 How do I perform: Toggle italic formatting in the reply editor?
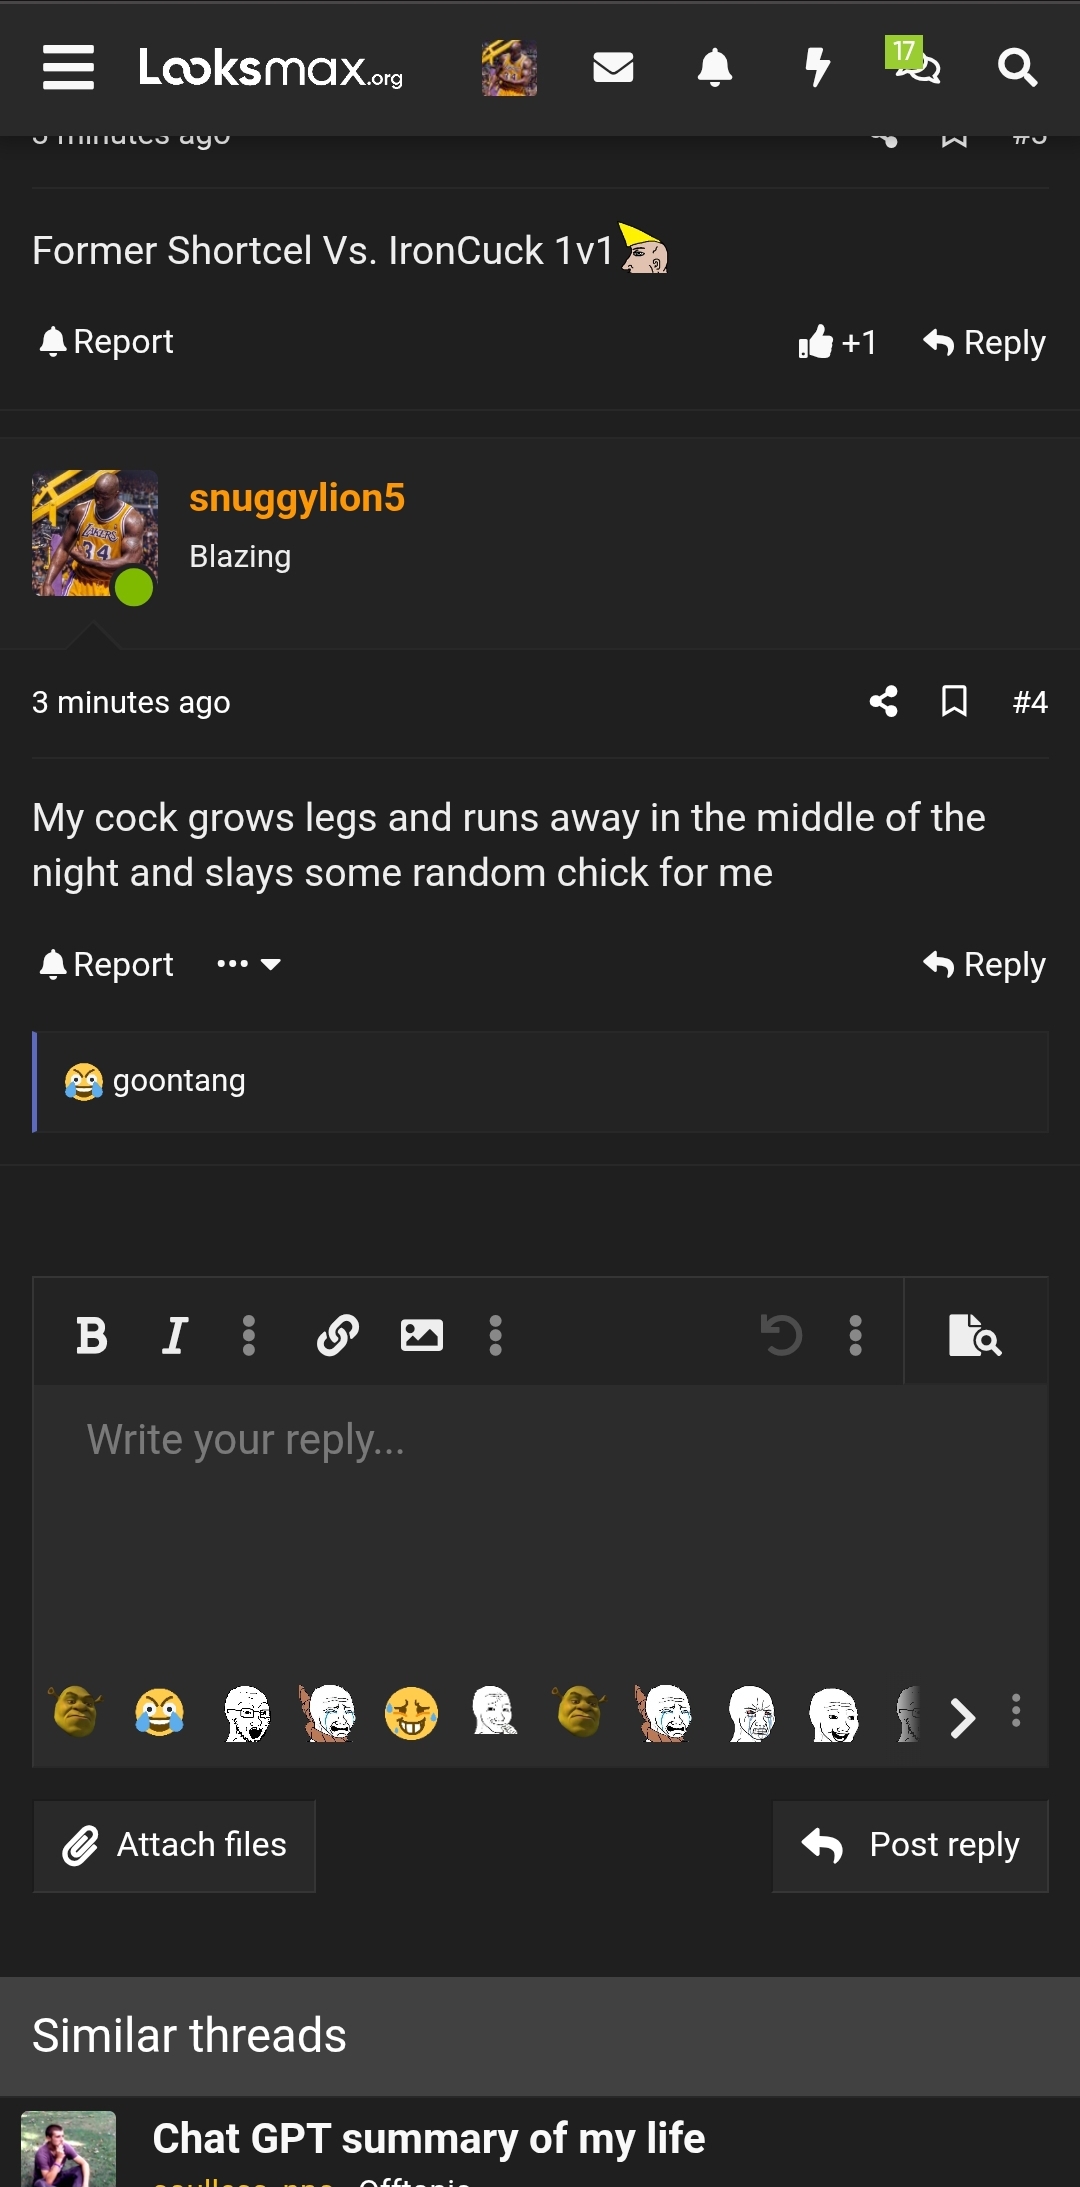[174, 1333]
